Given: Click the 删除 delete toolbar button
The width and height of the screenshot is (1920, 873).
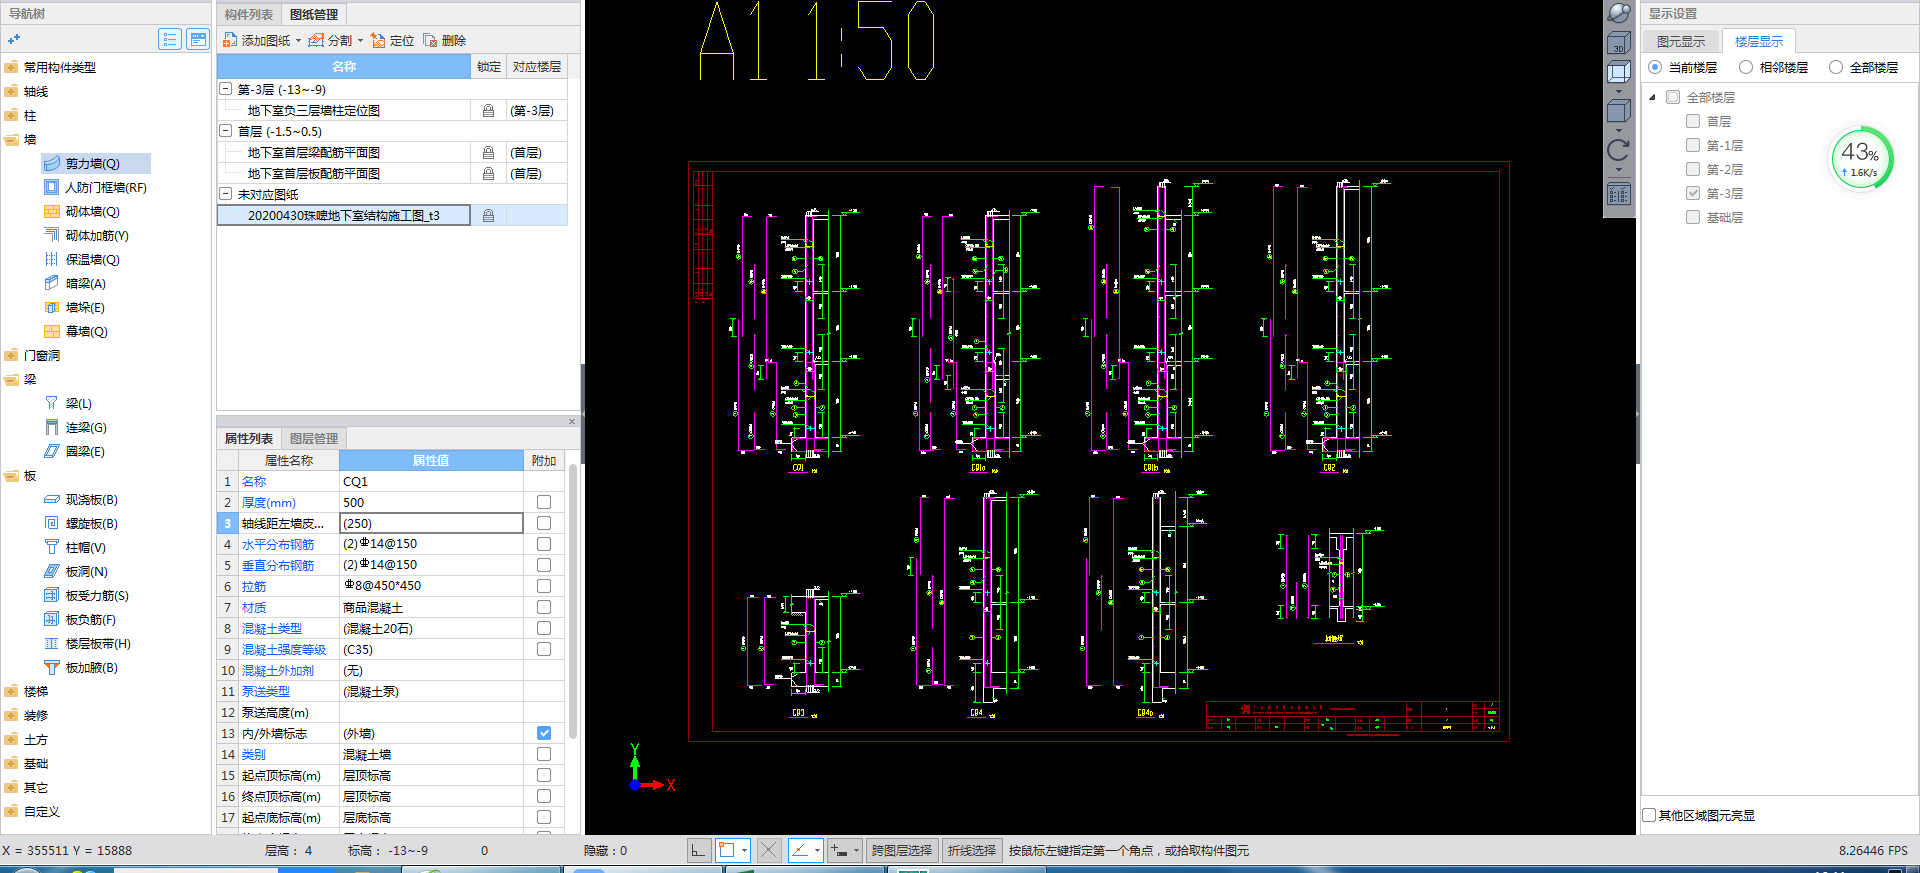Looking at the screenshot, I should 444,40.
